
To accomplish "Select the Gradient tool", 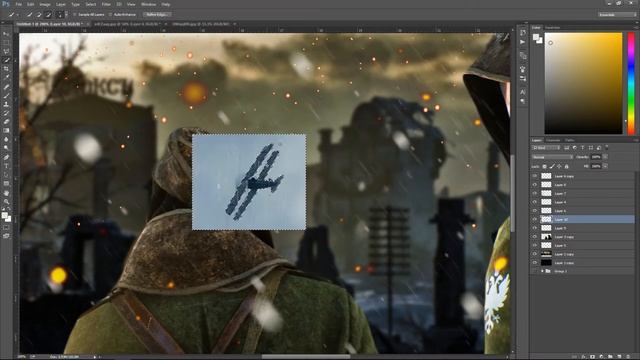I will pos(6,131).
